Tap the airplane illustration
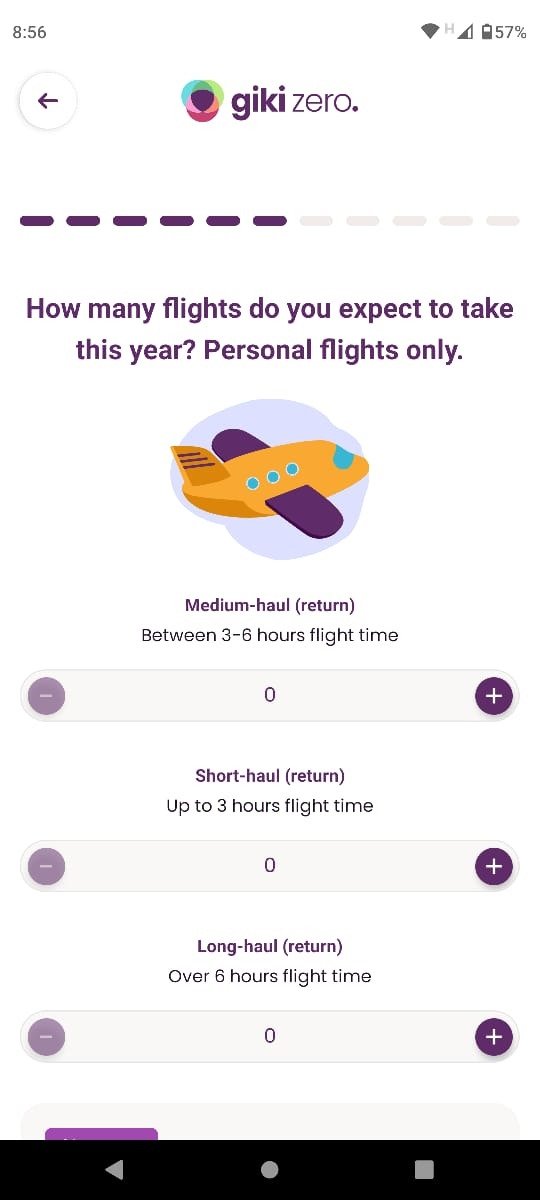The image size is (540, 1200). [x=270, y=480]
